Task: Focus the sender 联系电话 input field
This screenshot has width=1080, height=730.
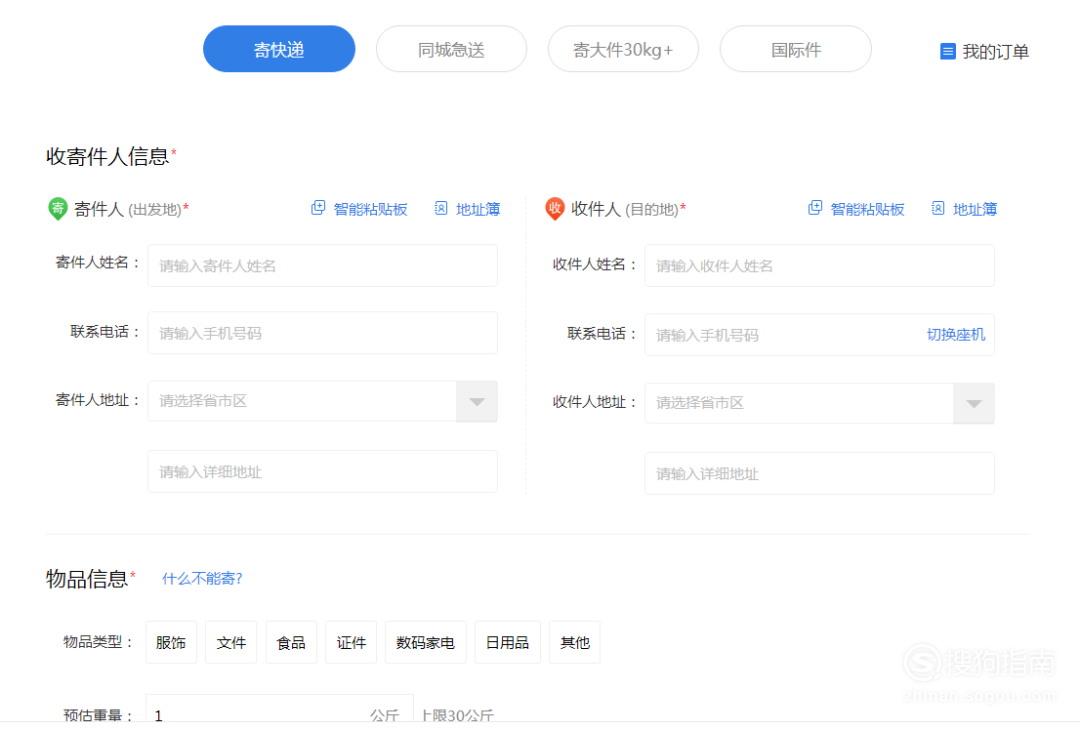Action: pyautogui.click(x=322, y=333)
